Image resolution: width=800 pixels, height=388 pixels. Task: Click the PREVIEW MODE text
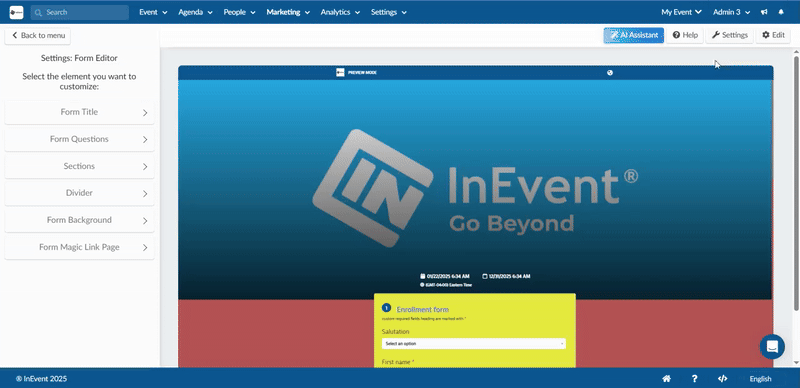(362, 72)
